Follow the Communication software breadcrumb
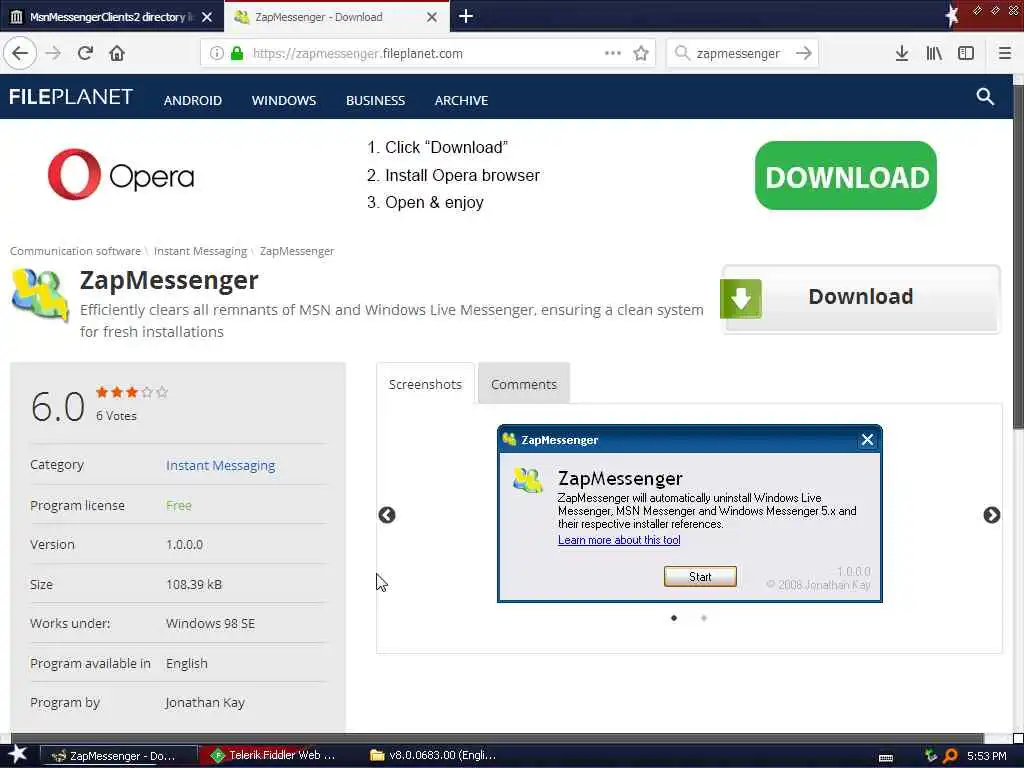 75,251
